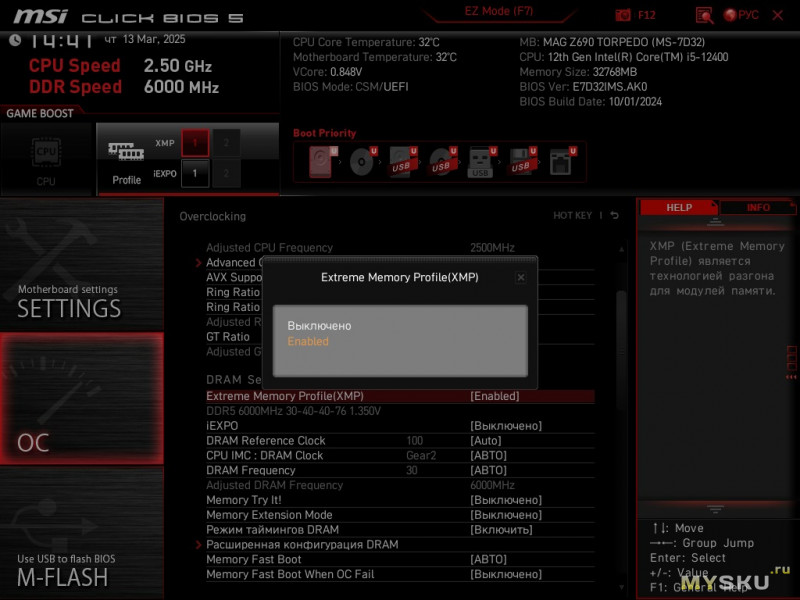Click the memory Profile module icon
The height and width of the screenshot is (600, 800).
126,152
